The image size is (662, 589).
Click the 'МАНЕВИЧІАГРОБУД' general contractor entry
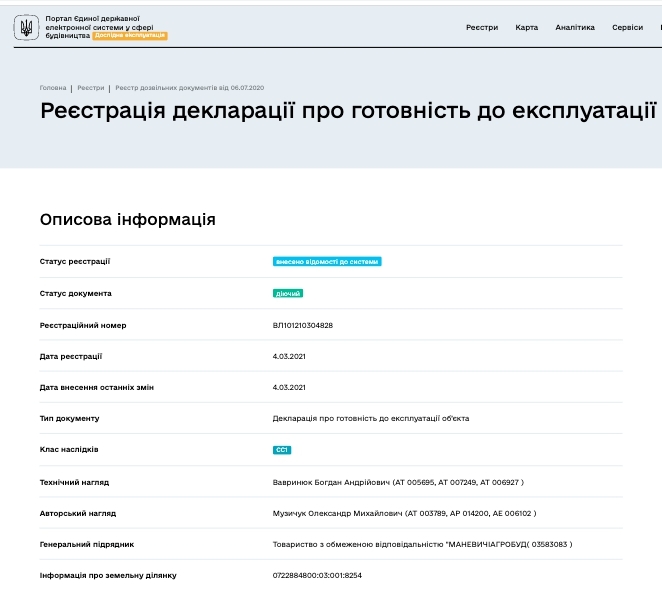tap(422, 545)
